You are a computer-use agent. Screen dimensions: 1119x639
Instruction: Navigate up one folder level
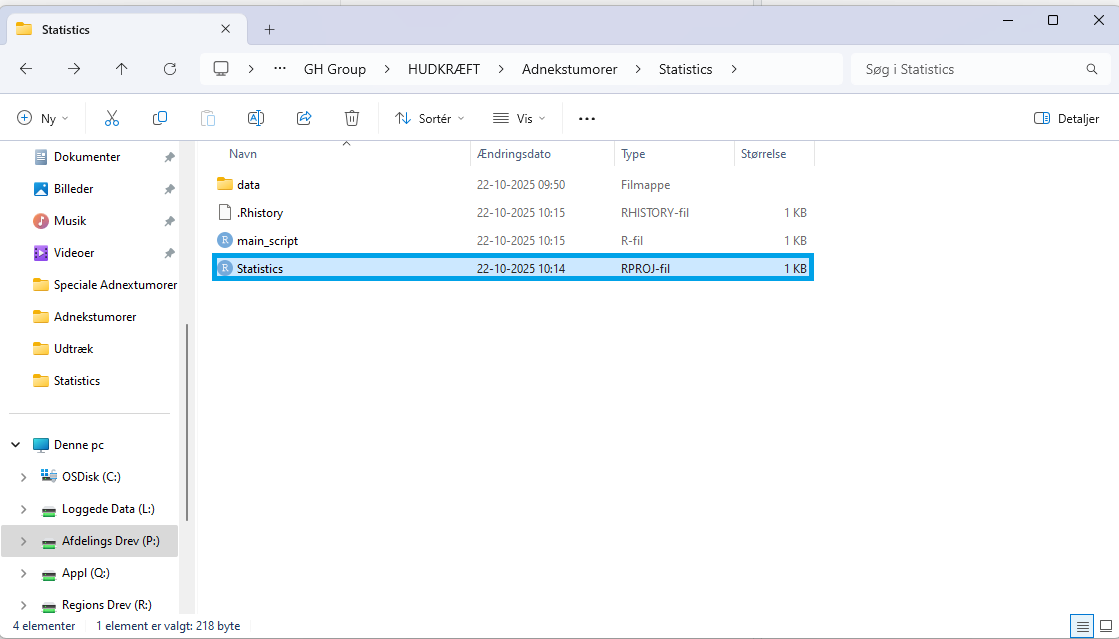[122, 69]
